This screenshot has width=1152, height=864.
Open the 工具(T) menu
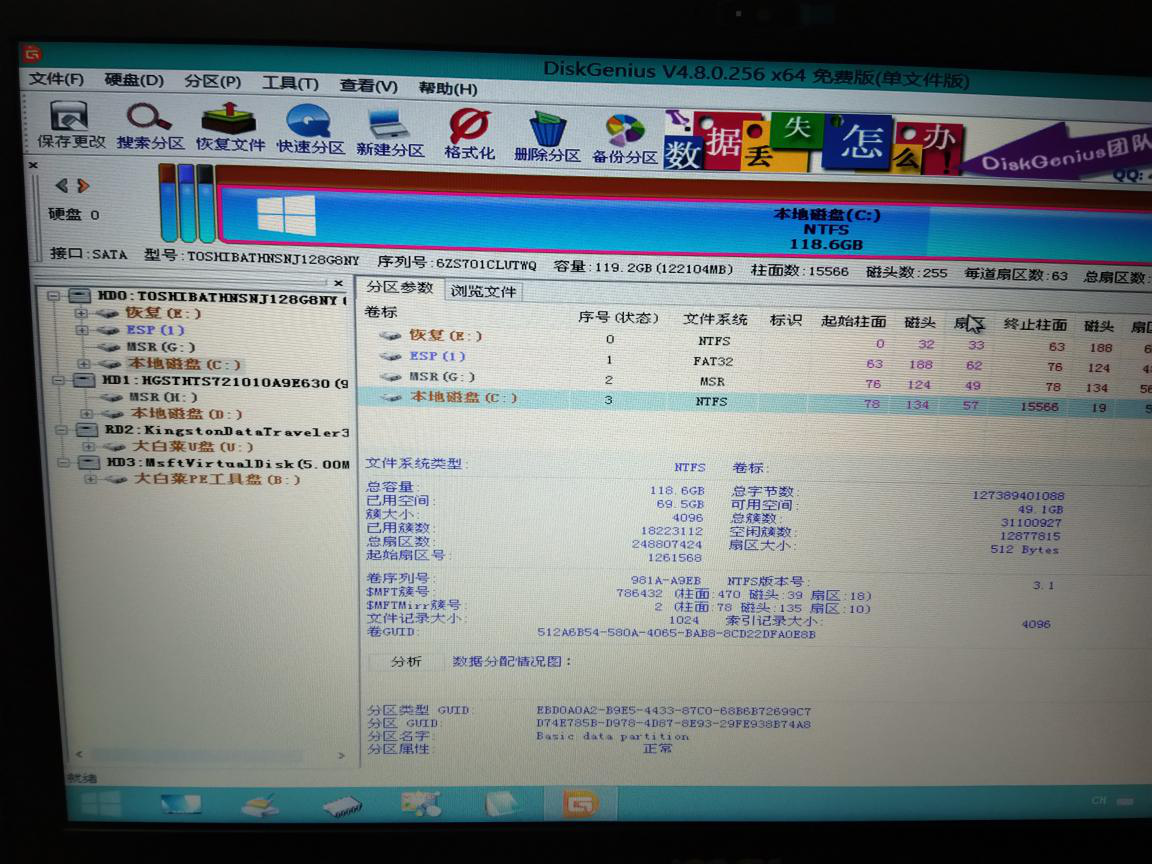(290, 84)
